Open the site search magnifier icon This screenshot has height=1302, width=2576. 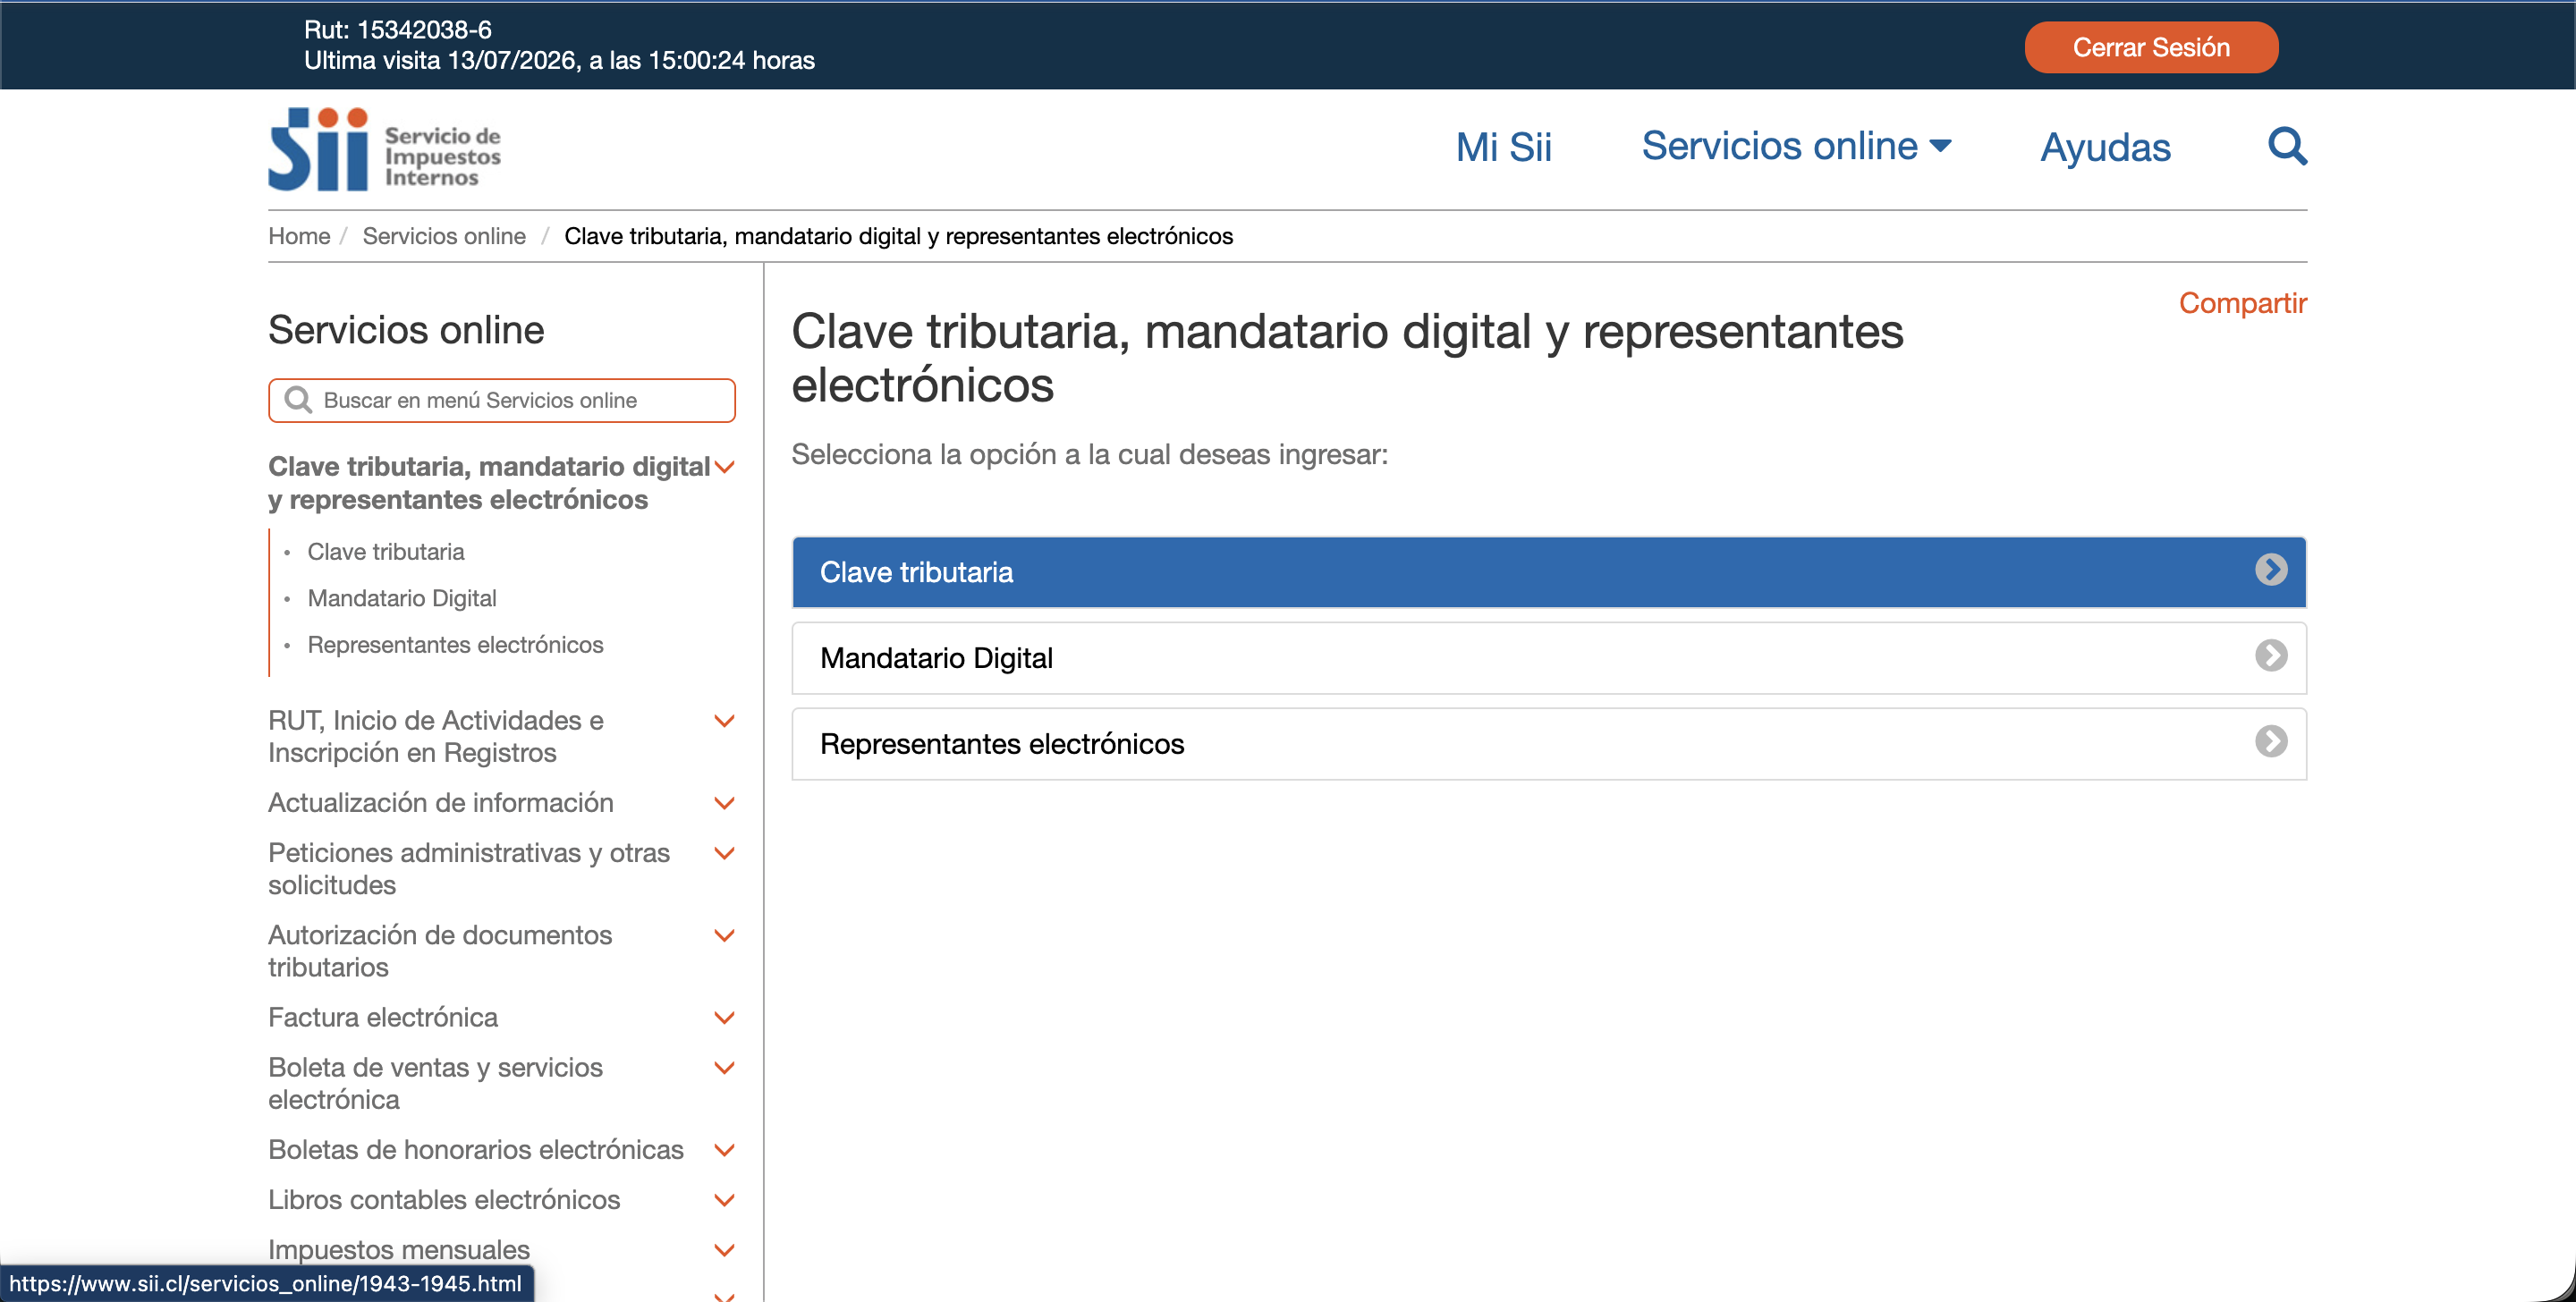(x=2286, y=146)
